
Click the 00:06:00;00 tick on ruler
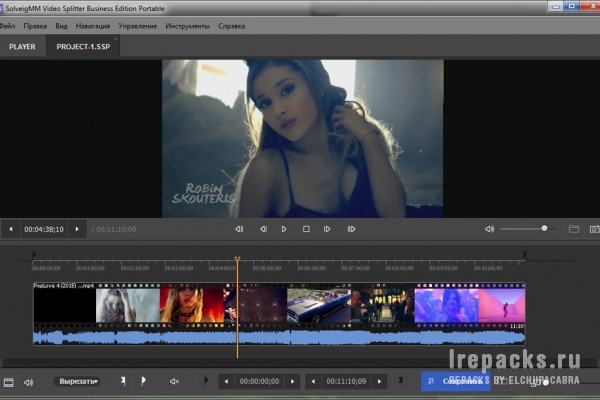(311, 268)
